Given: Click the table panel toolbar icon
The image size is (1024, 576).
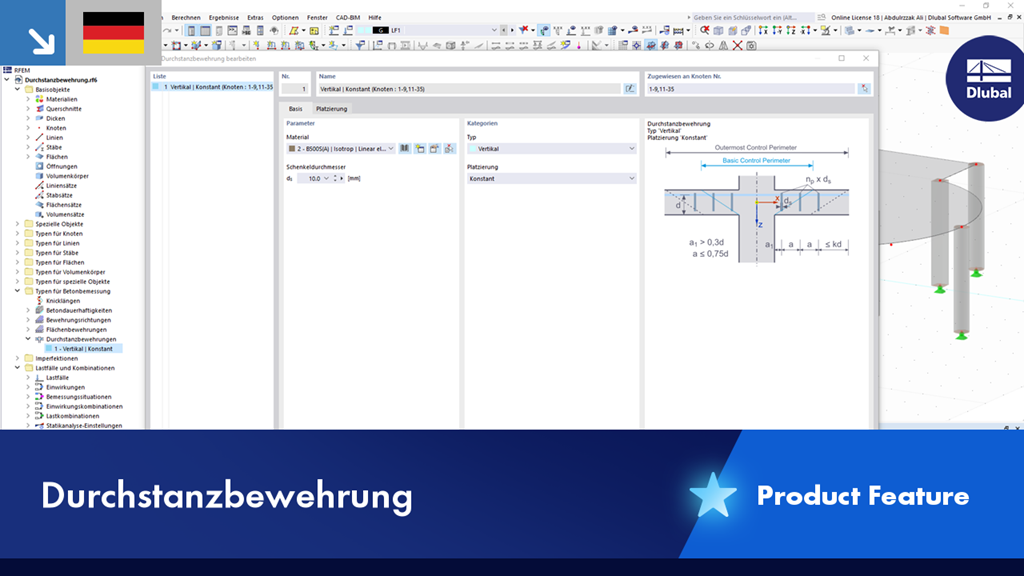Looking at the screenshot, I should point(205,31).
